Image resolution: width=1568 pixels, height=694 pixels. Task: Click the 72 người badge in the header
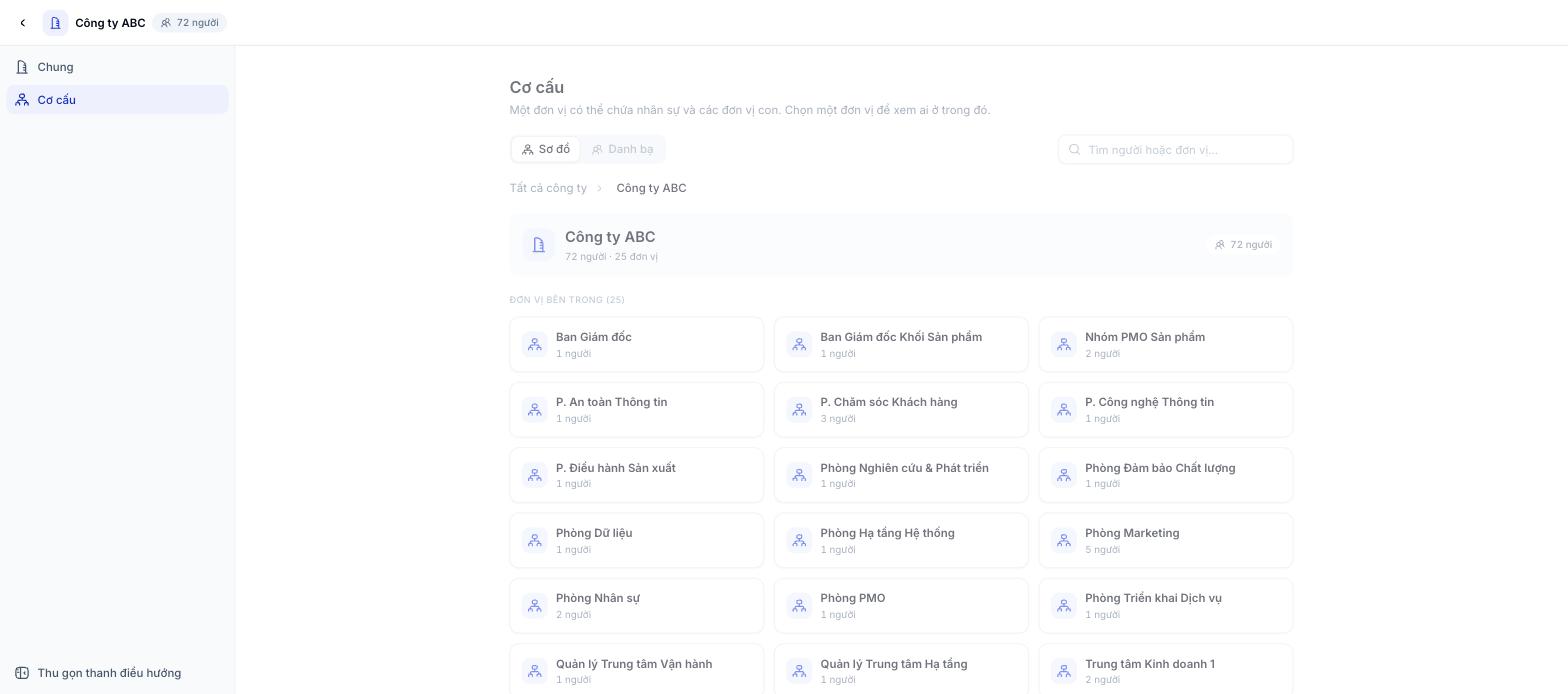[190, 23]
